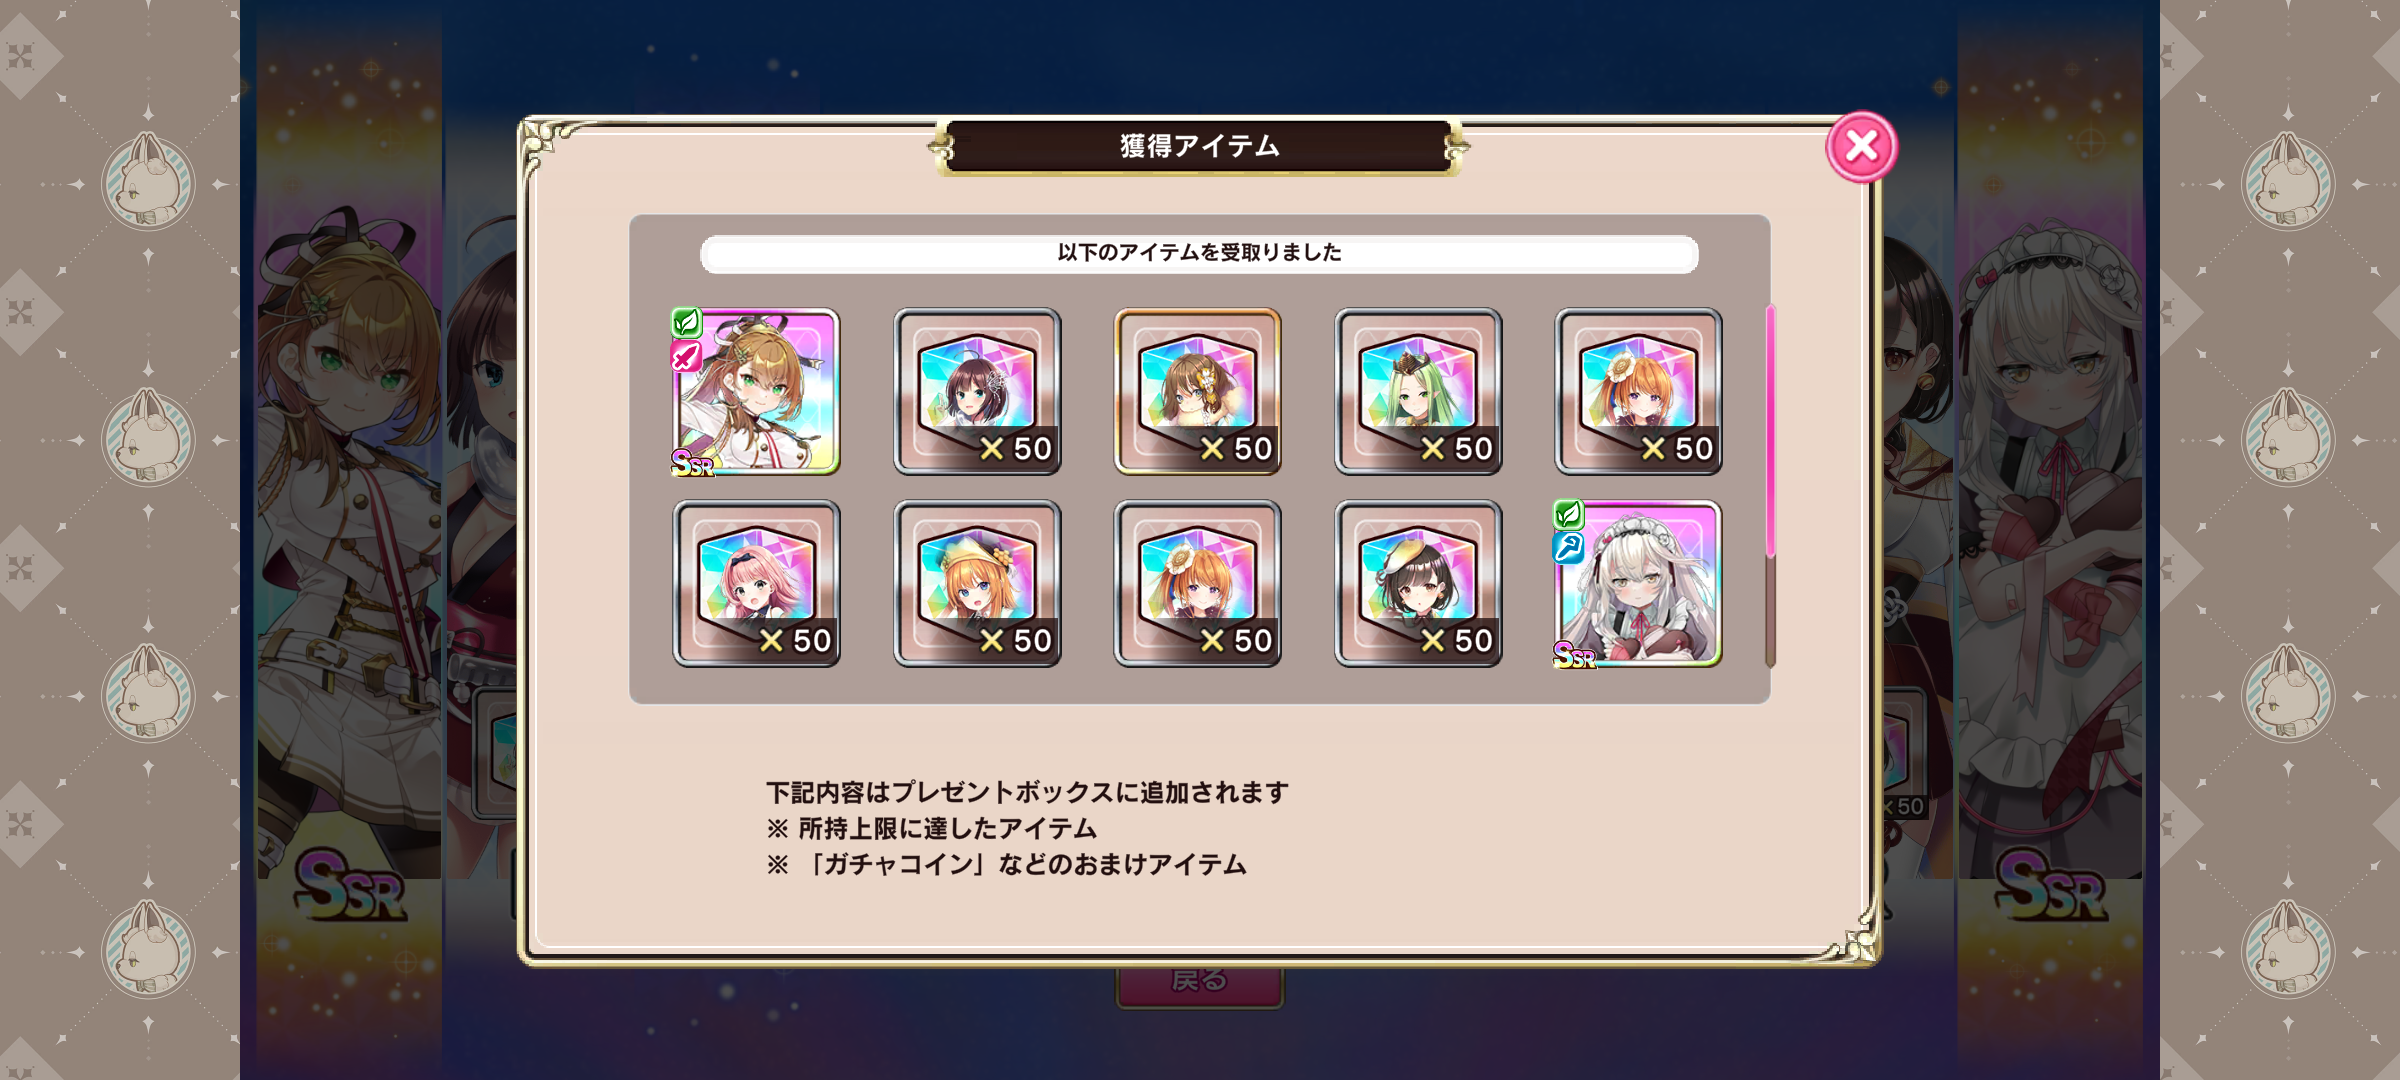The width and height of the screenshot is (2400, 1080).
Task: Close the 獲得アイテム dialog with pink X
Action: pyautogui.click(x=1861, y=147)
